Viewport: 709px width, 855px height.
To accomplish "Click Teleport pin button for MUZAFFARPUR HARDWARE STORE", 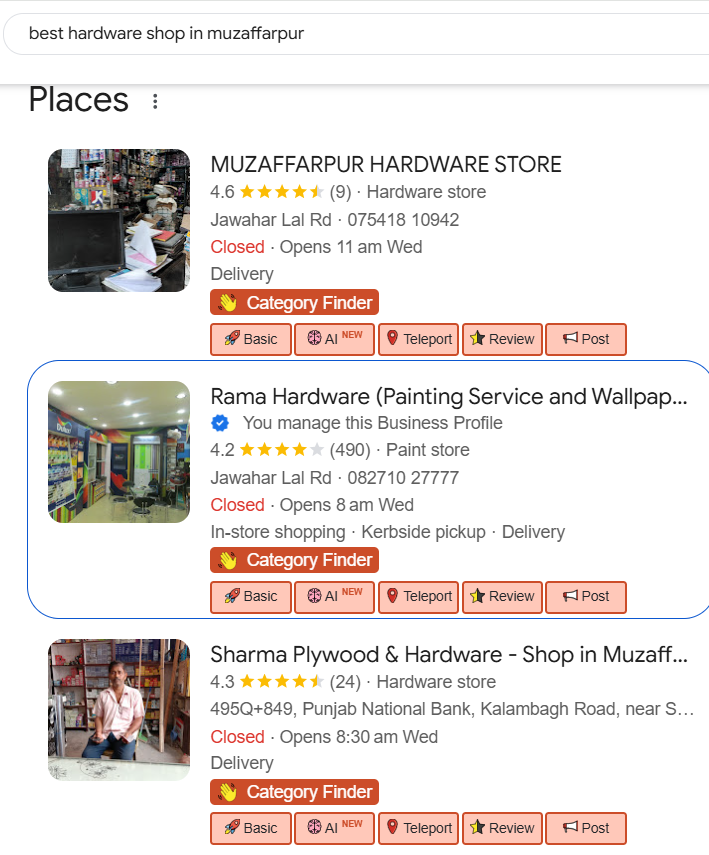I will pyautogui.click(x=419, y=339).
